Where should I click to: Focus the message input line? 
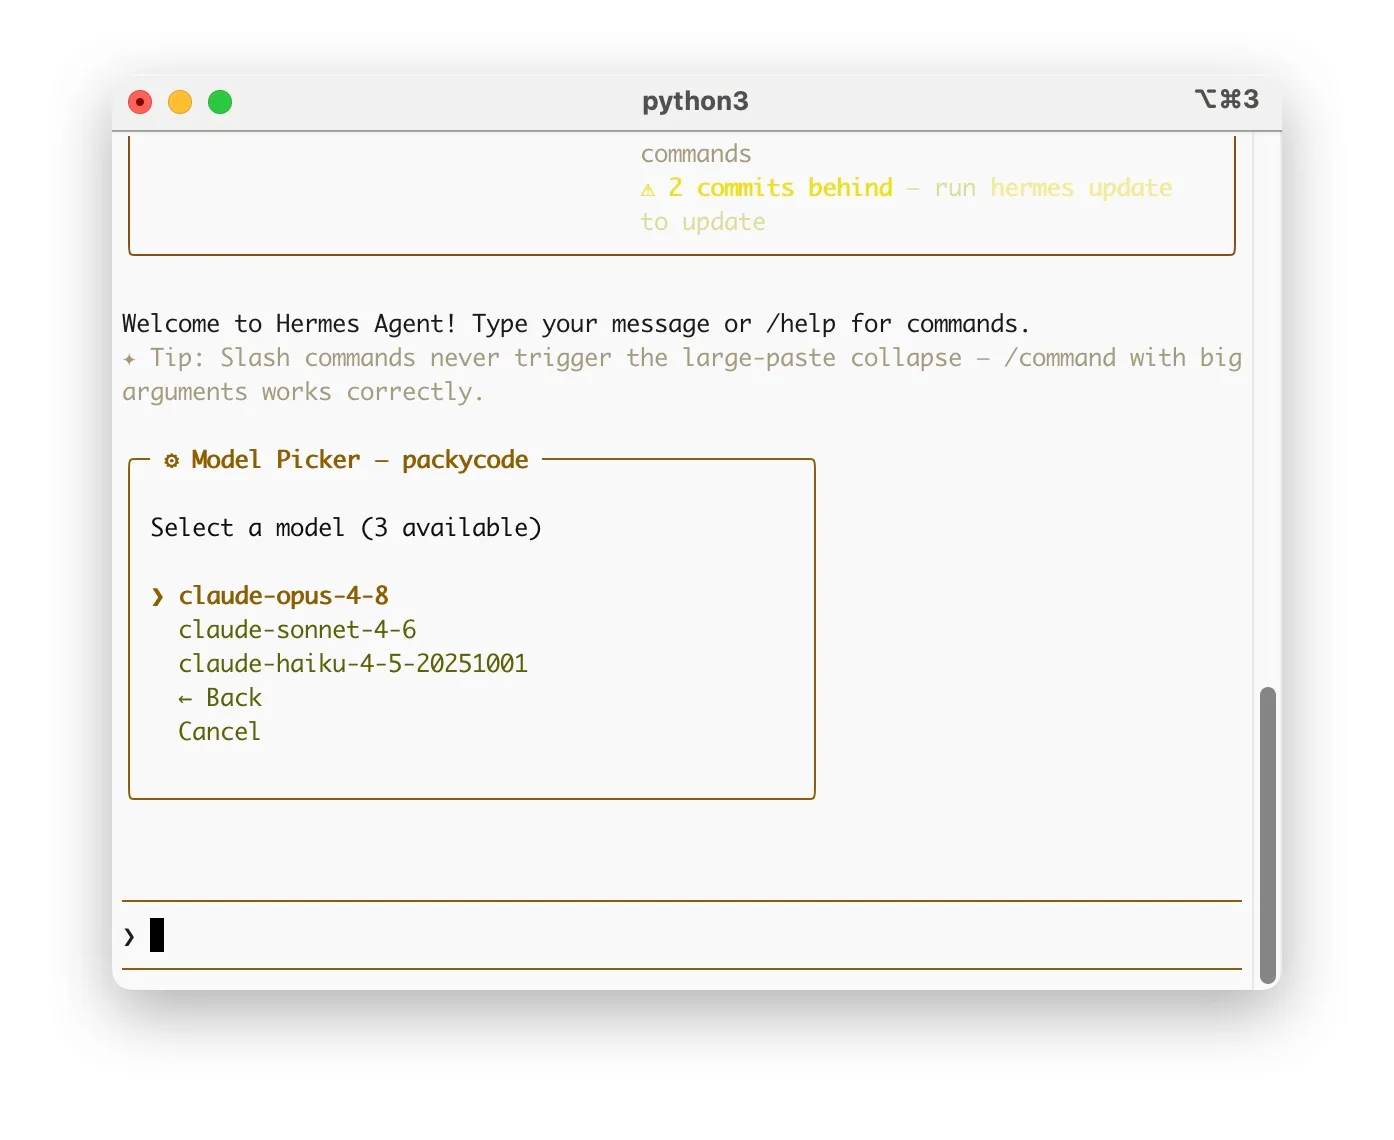click(682, 936)
